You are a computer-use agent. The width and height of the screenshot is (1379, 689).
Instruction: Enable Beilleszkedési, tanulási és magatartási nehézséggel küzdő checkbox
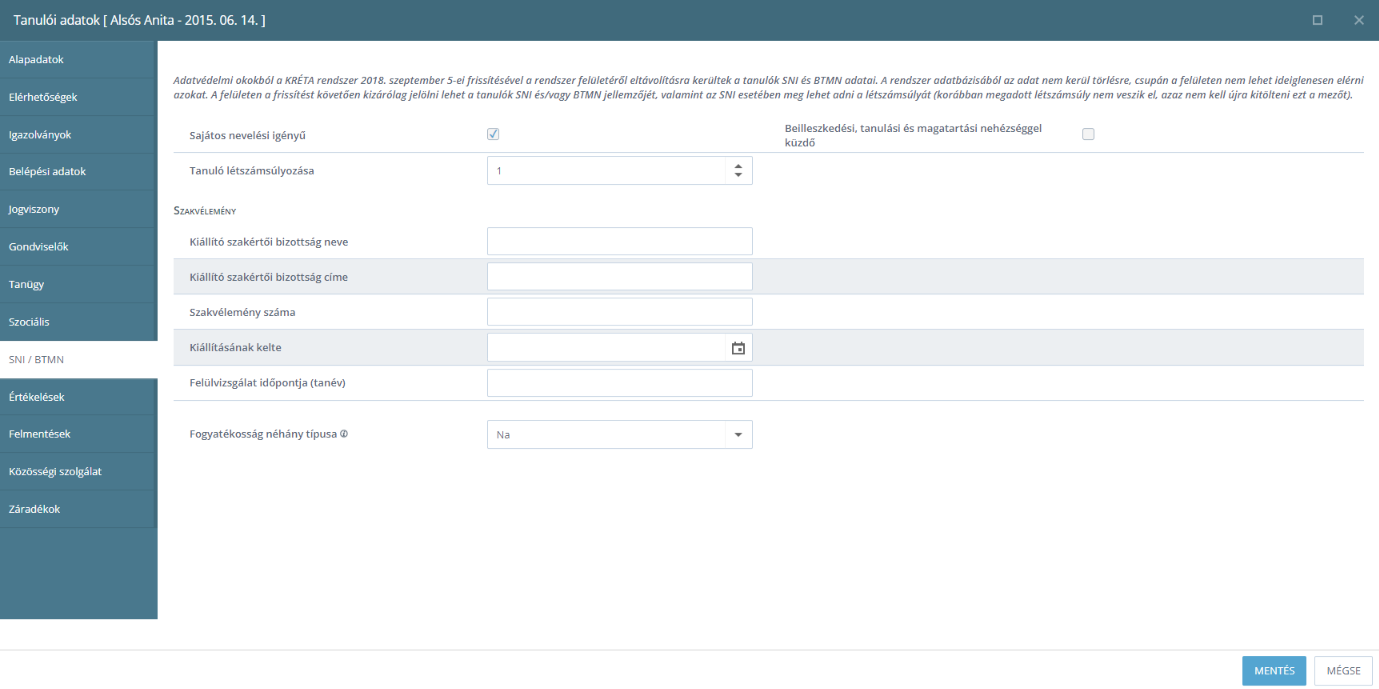(x=1088, y=134)
